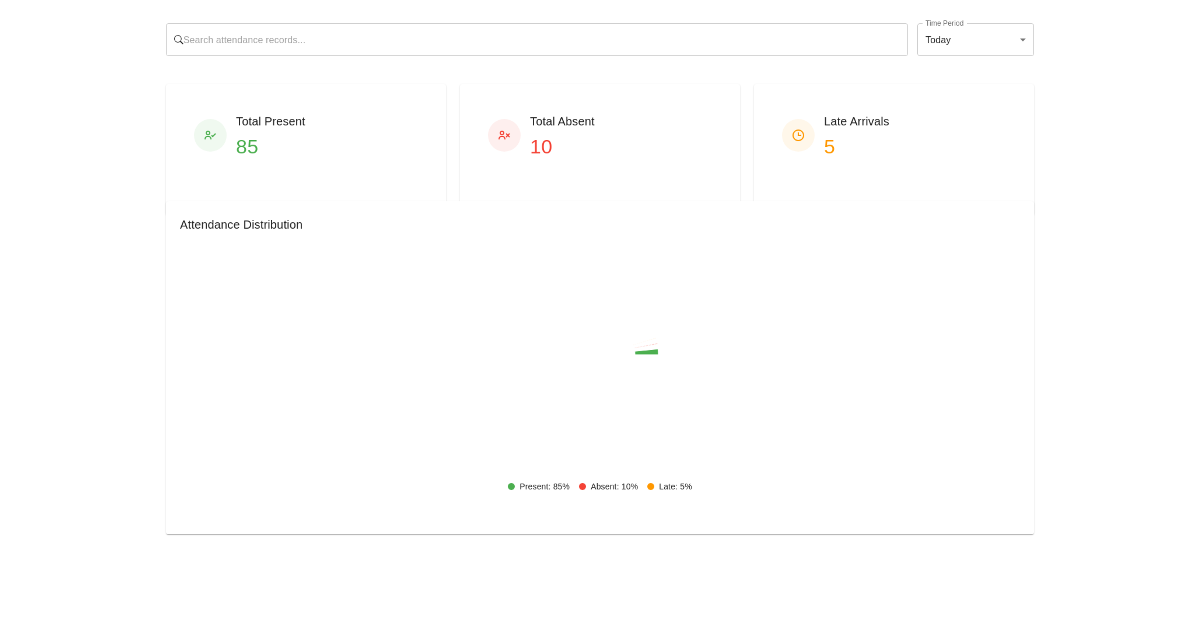Click the orange number 5 value

tap(829, 147)
